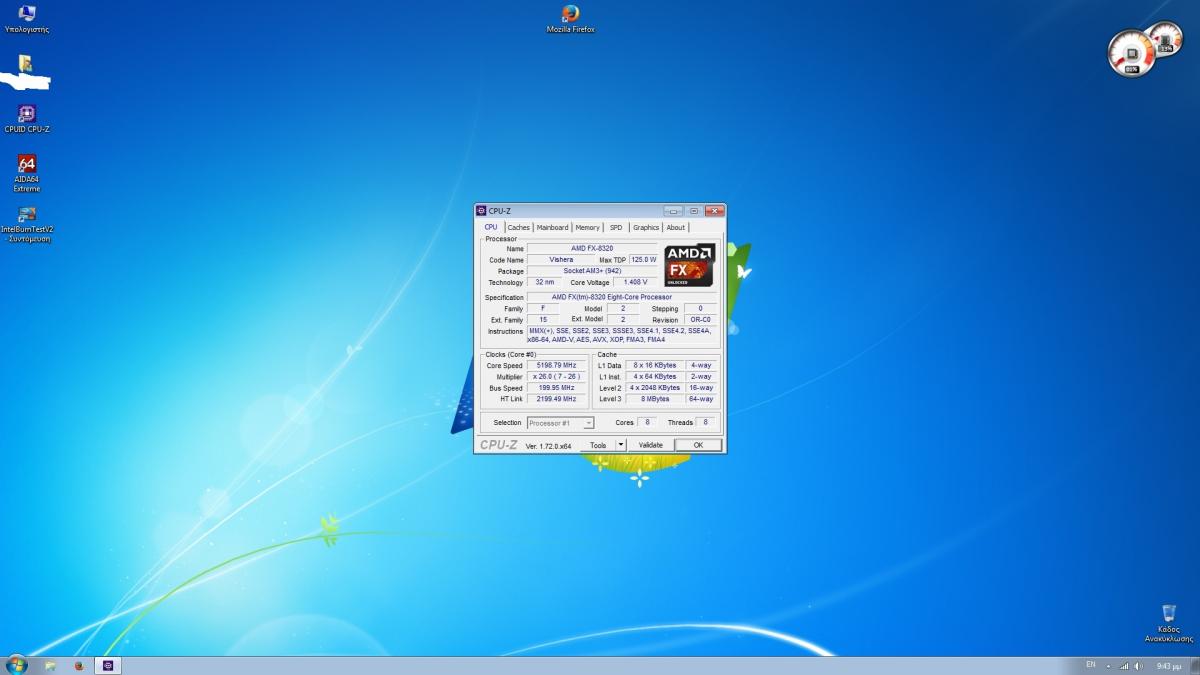The width and height of the screenshot is (1200, 675).
Task: Switch to the CPU tab
Action: [491, 227]
